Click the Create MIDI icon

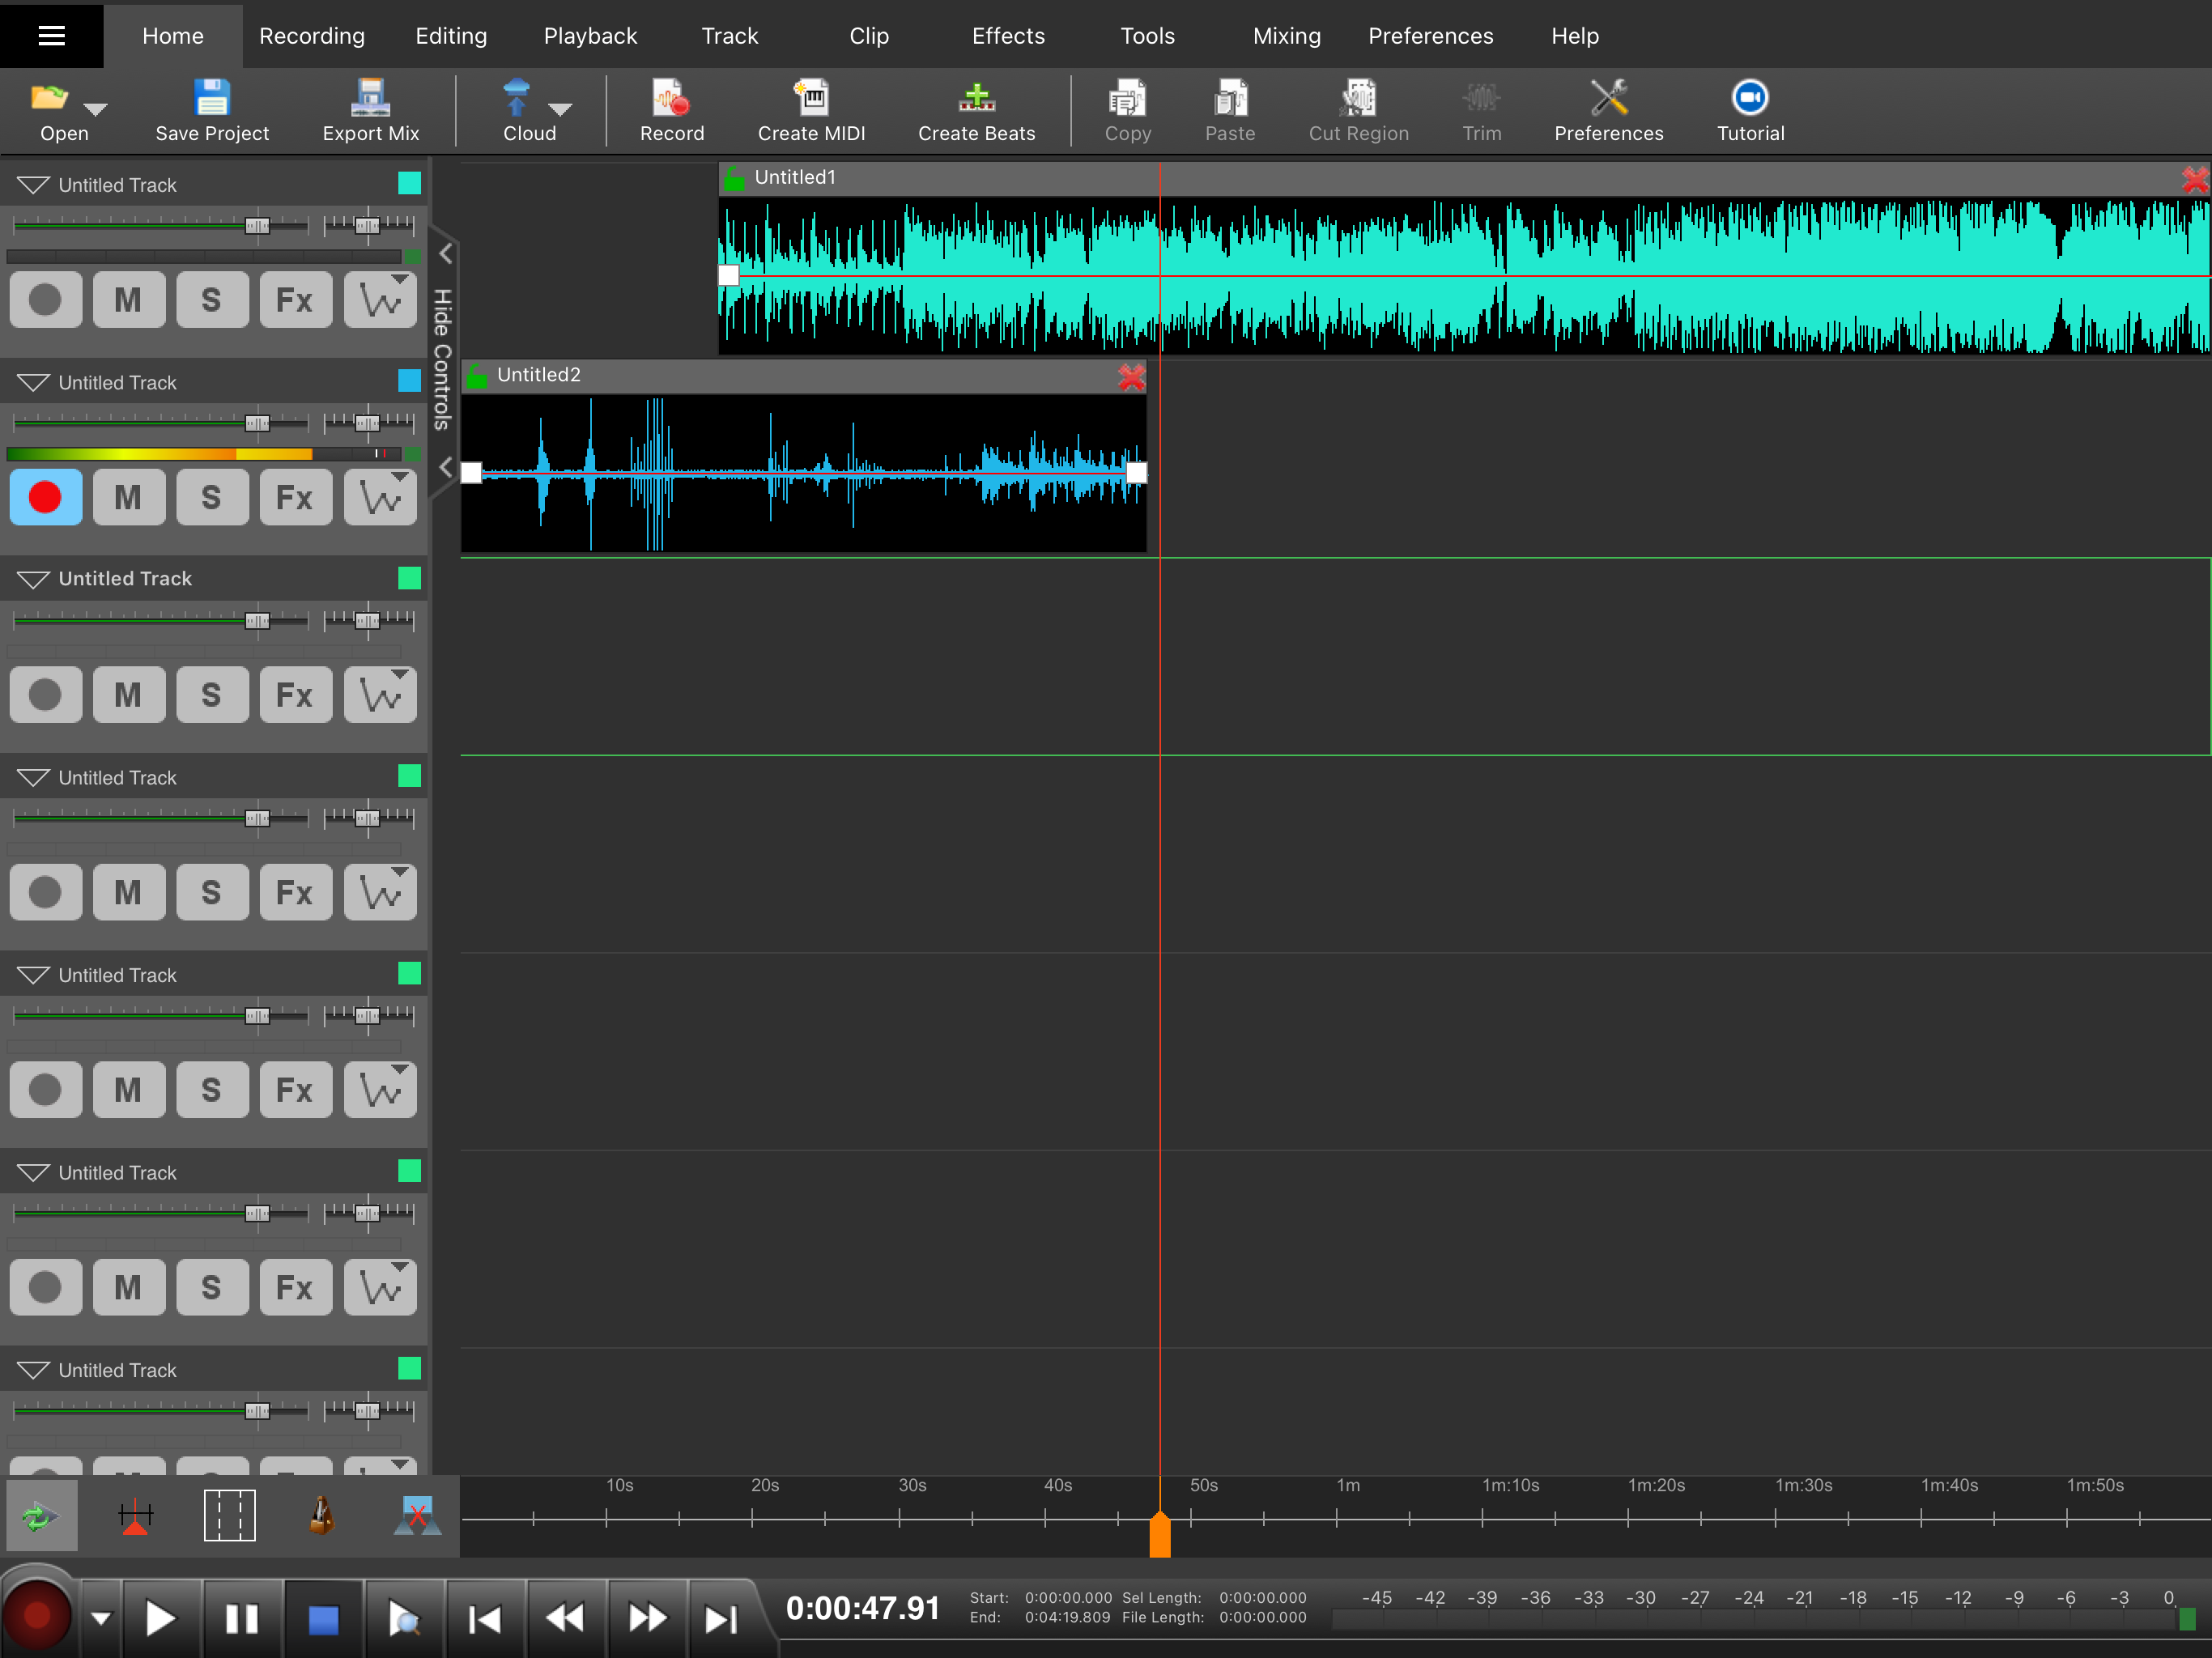[811, 98]
